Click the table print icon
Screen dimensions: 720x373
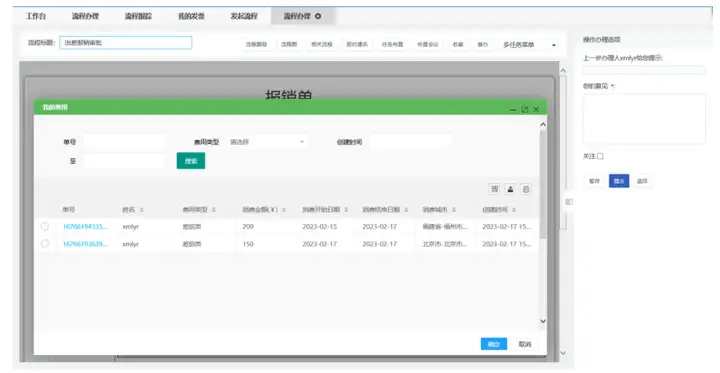point(526,189)
